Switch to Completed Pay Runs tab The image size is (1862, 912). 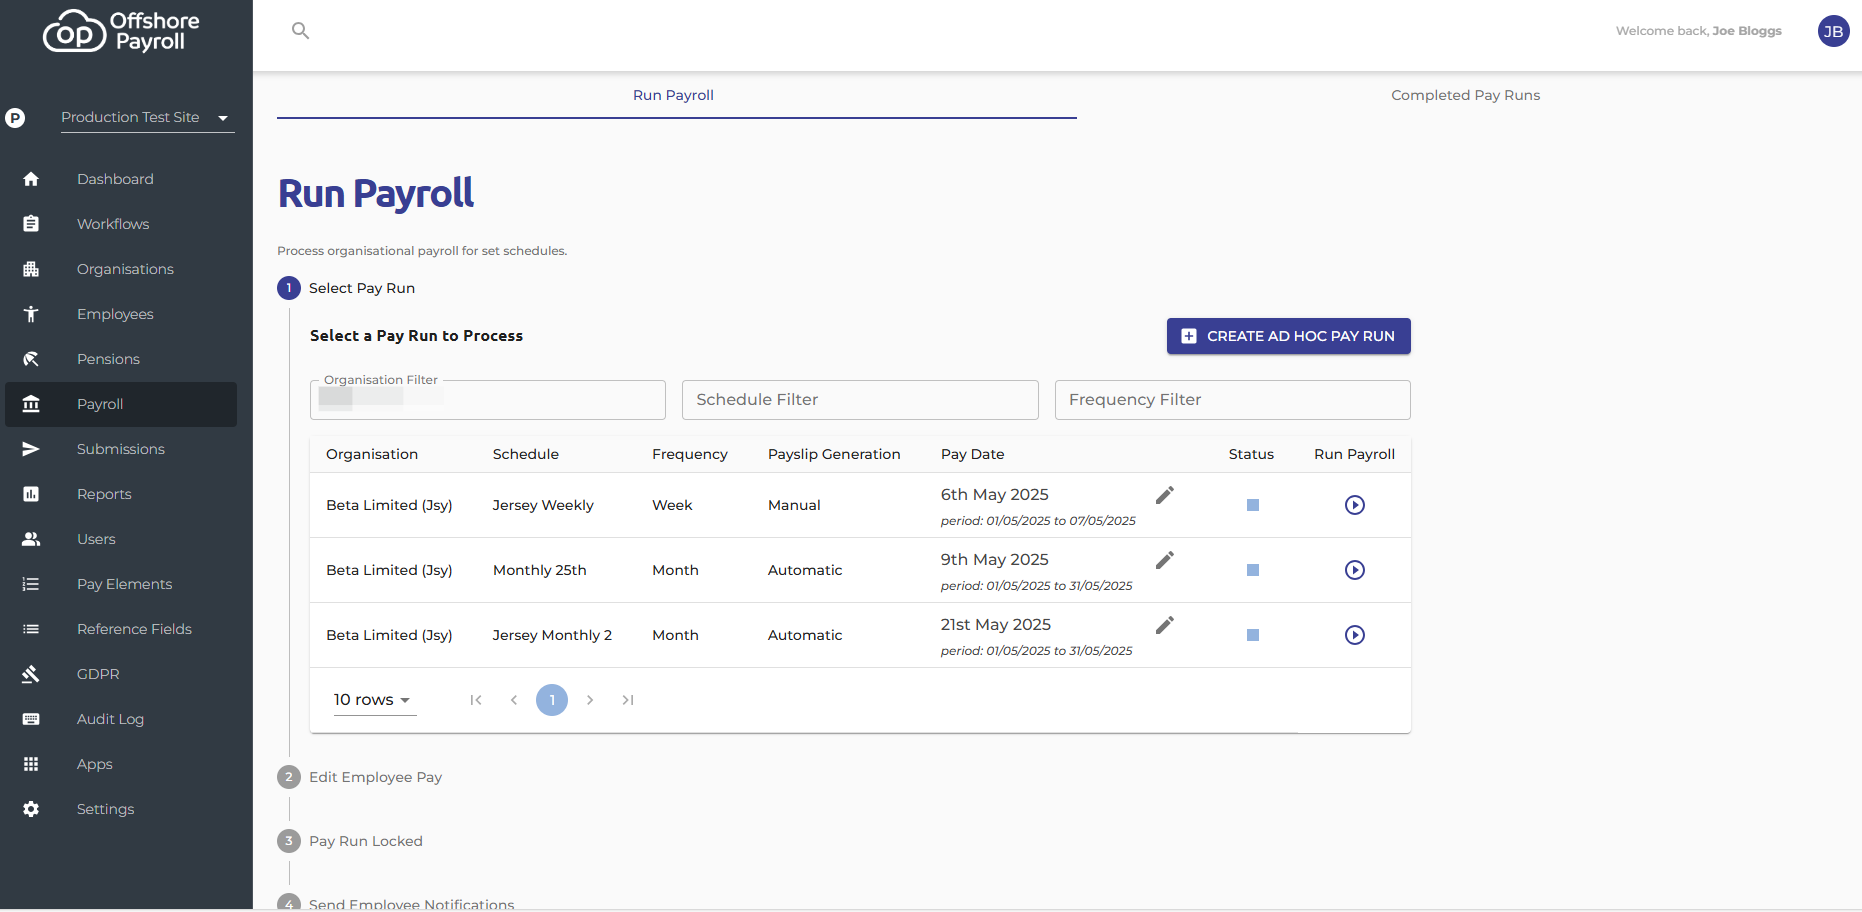1465,95
